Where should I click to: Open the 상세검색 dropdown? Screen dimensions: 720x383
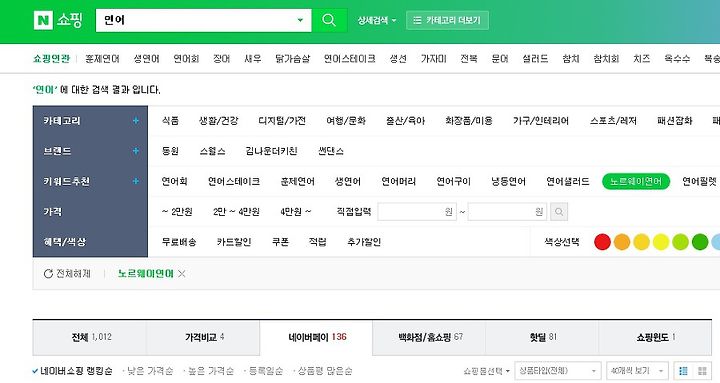pyautogui.click(x=377, y=20)
